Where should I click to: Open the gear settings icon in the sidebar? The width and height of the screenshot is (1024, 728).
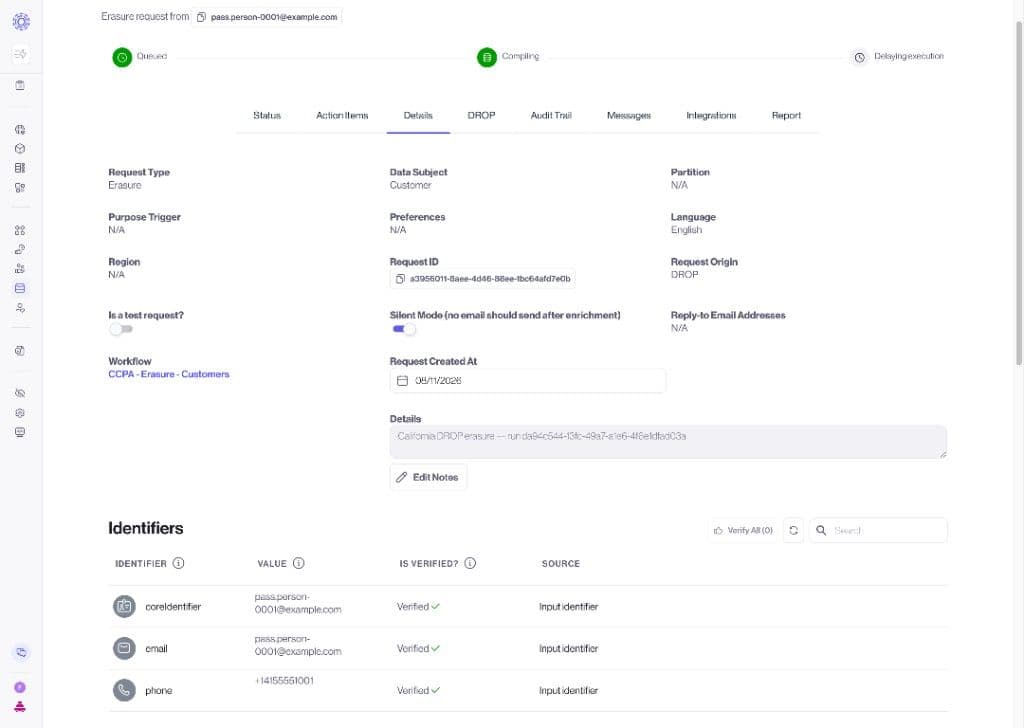click(20, 413)
